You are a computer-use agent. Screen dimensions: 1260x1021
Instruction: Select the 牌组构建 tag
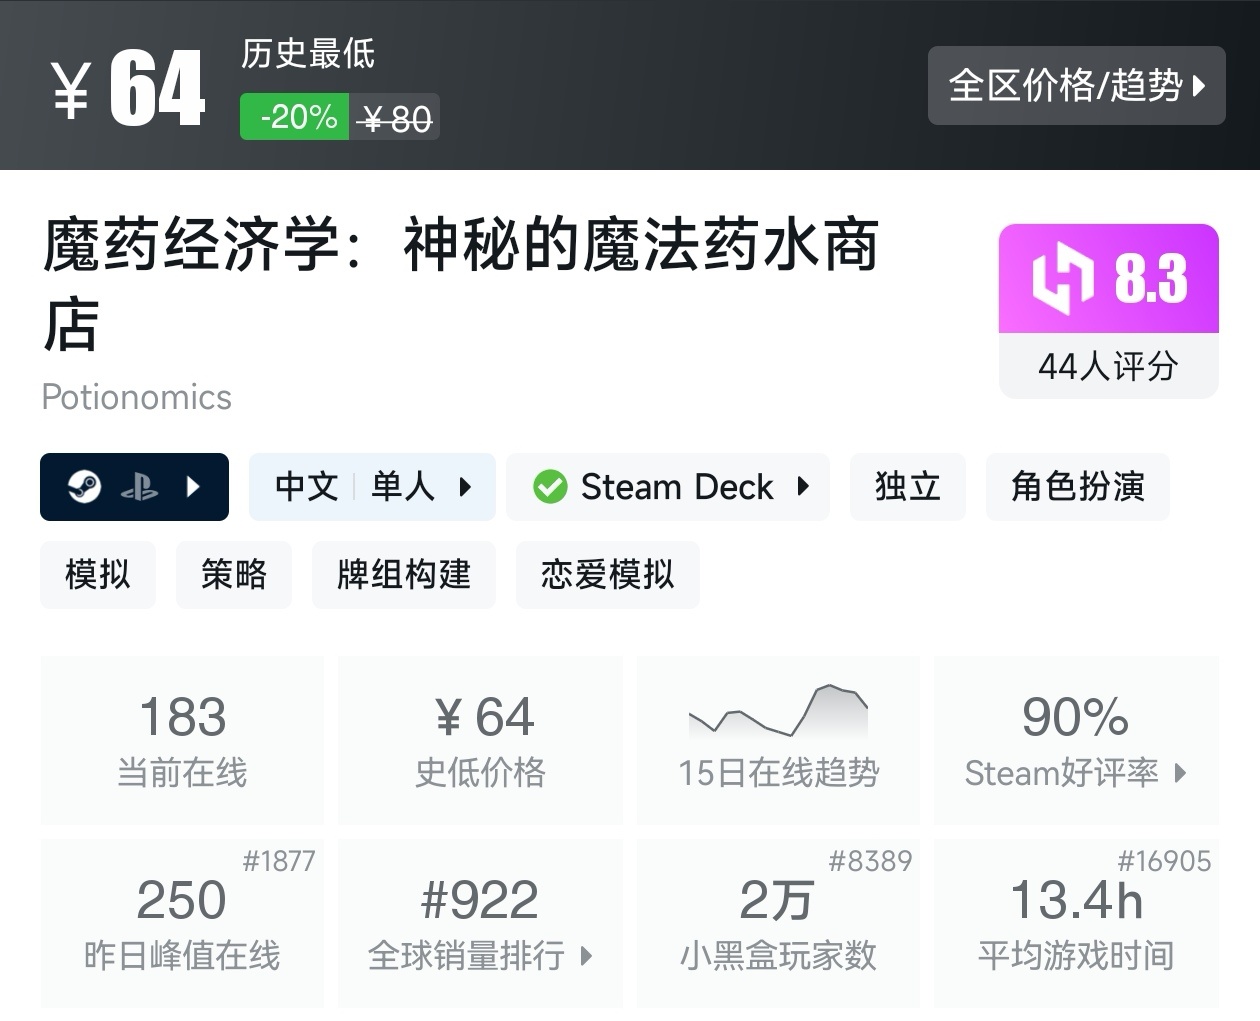click(404, 575)
